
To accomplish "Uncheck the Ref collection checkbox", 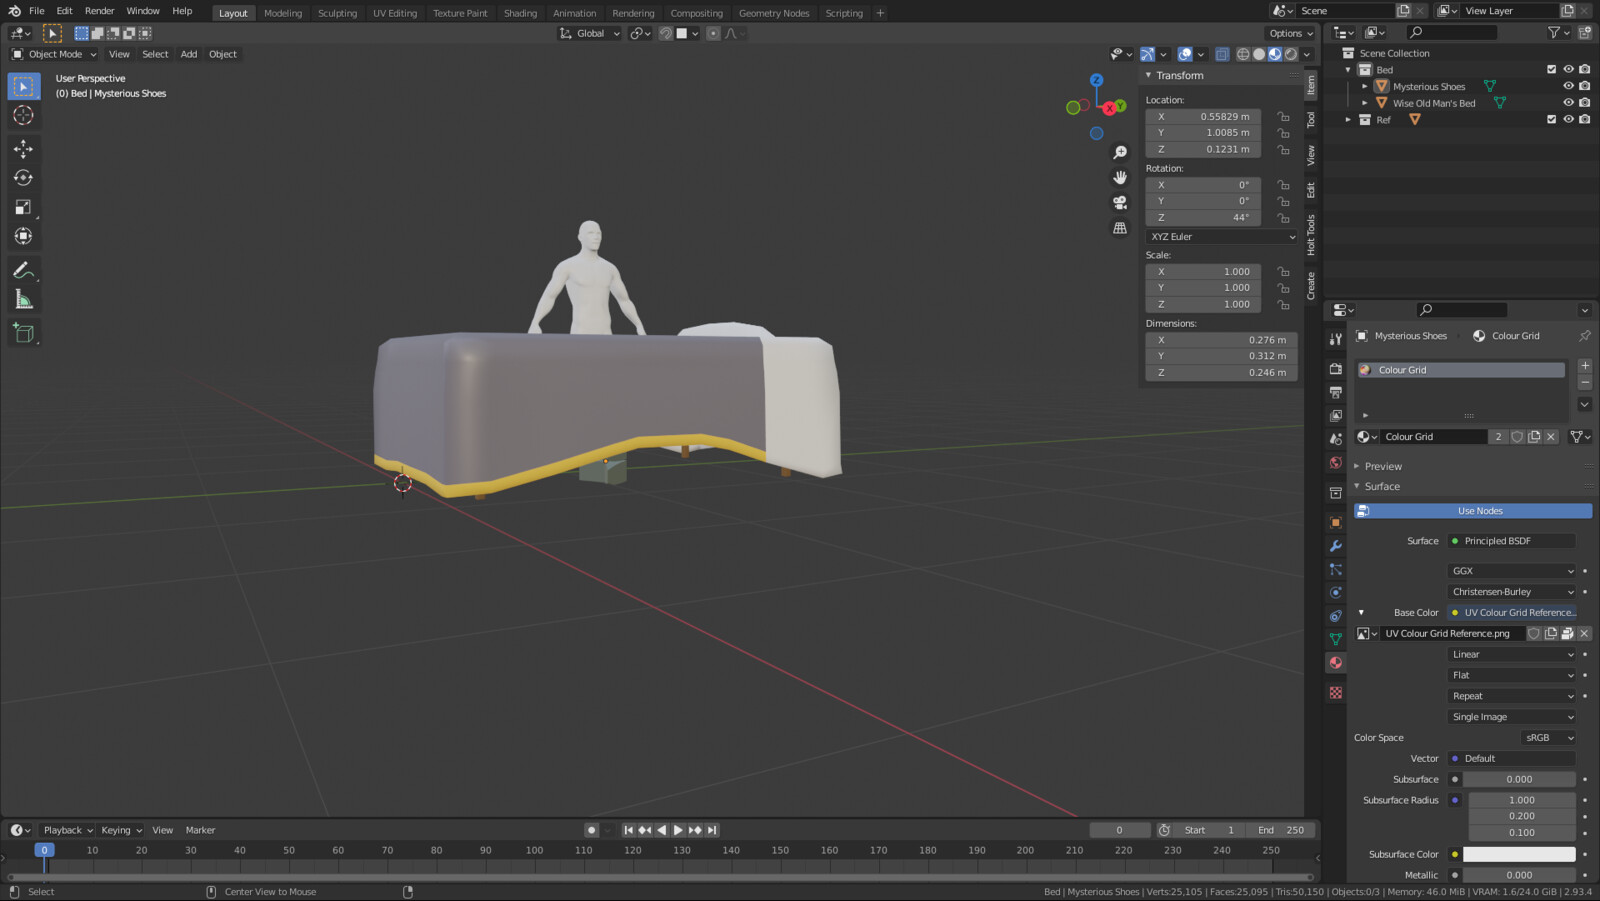I will coord(1552,119).
